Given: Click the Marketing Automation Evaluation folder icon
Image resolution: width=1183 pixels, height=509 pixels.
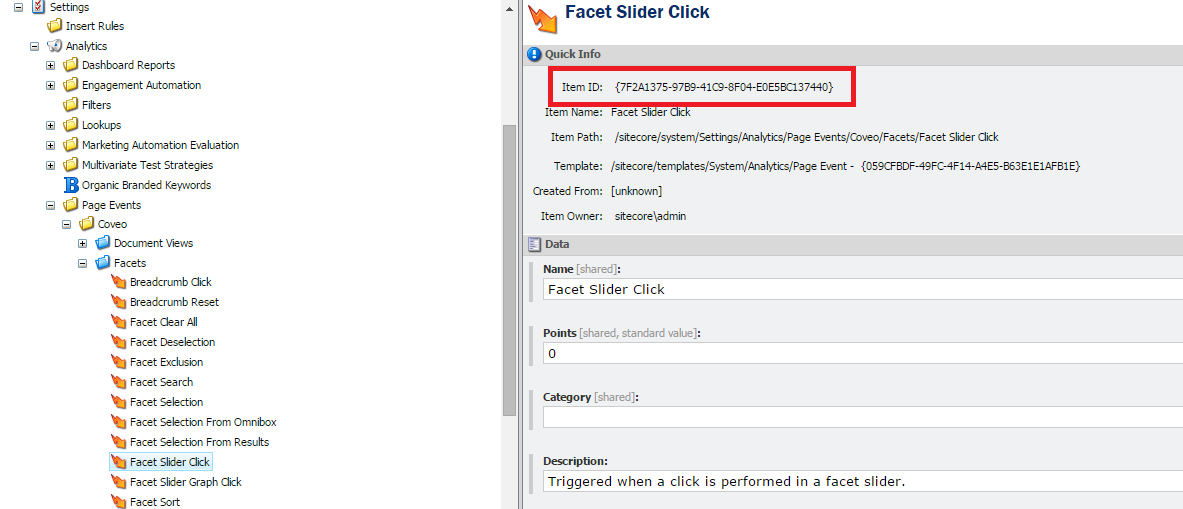Looking at the screenshot, I should (71, 145).
